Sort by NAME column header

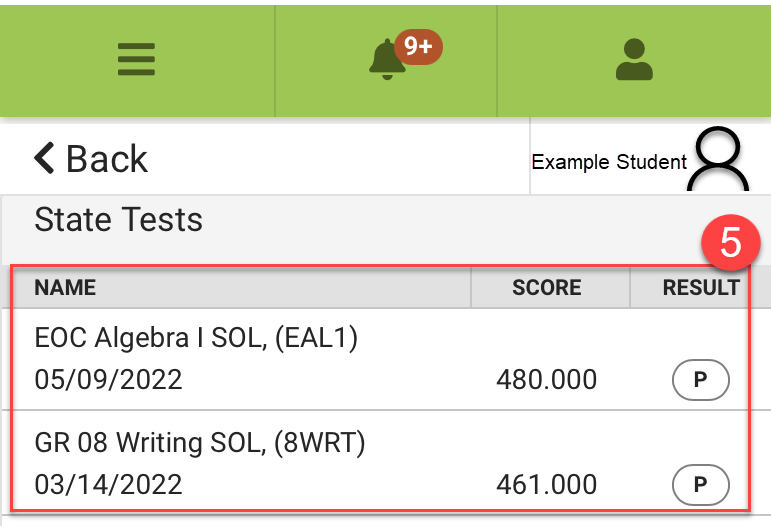(x=65, y=288)
